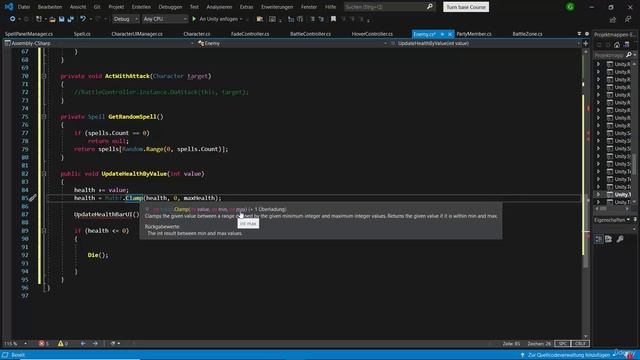Click Zur Quellcodeverwaltung hinzufügen in status bar
The height and width of the screenshot is (360, 640).
coord(569,355)
